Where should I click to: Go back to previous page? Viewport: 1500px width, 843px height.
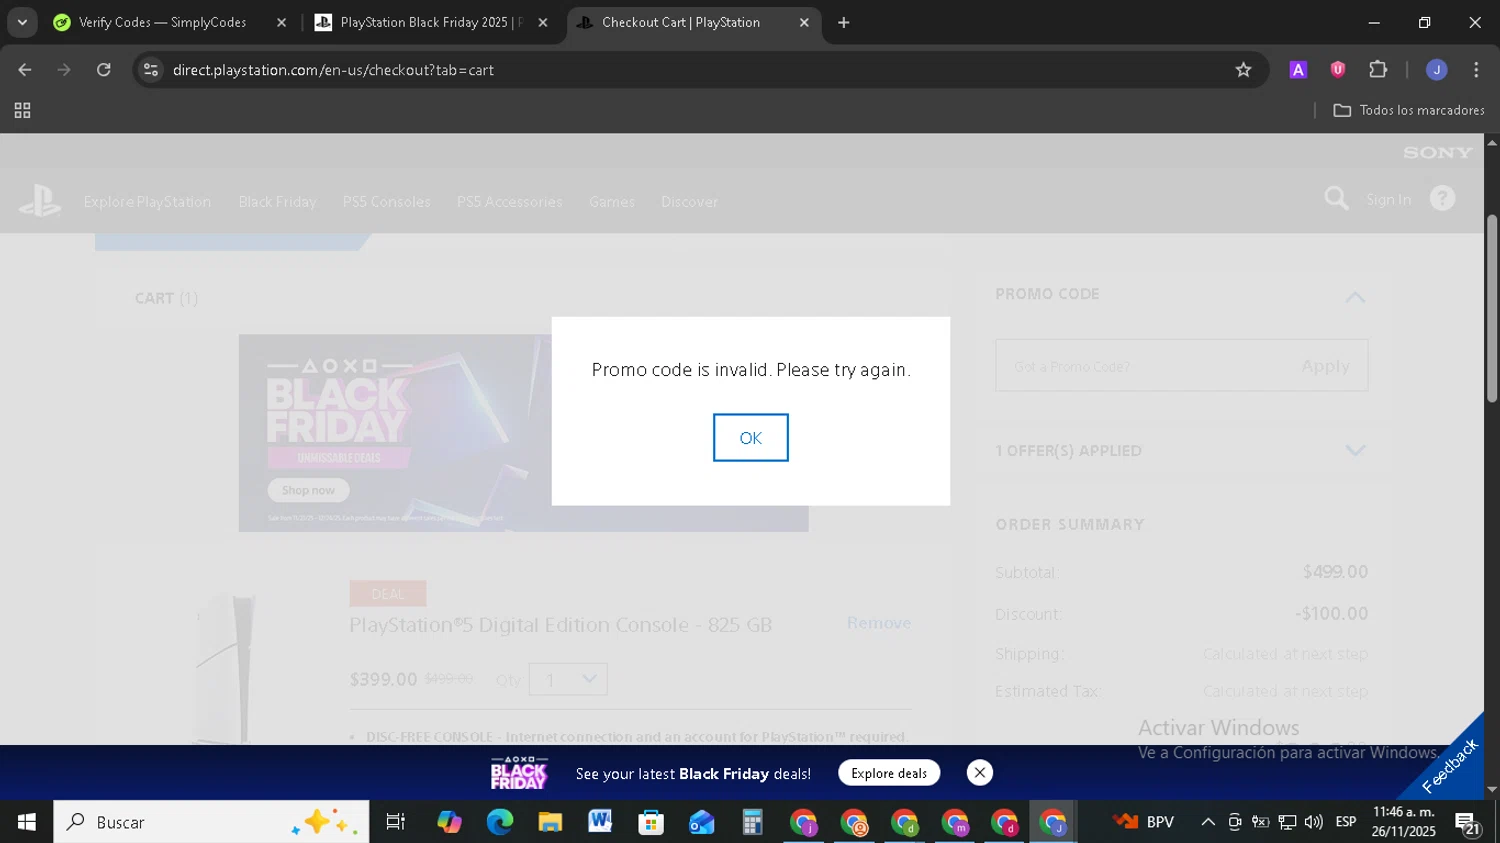pyautogui.click(x=25, y=70)
